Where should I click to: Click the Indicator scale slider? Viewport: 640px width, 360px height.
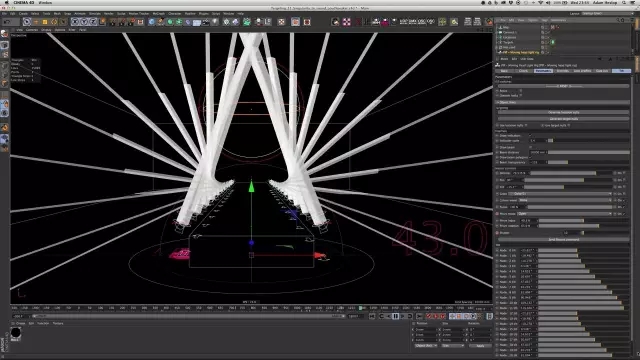tap(589, 140)
